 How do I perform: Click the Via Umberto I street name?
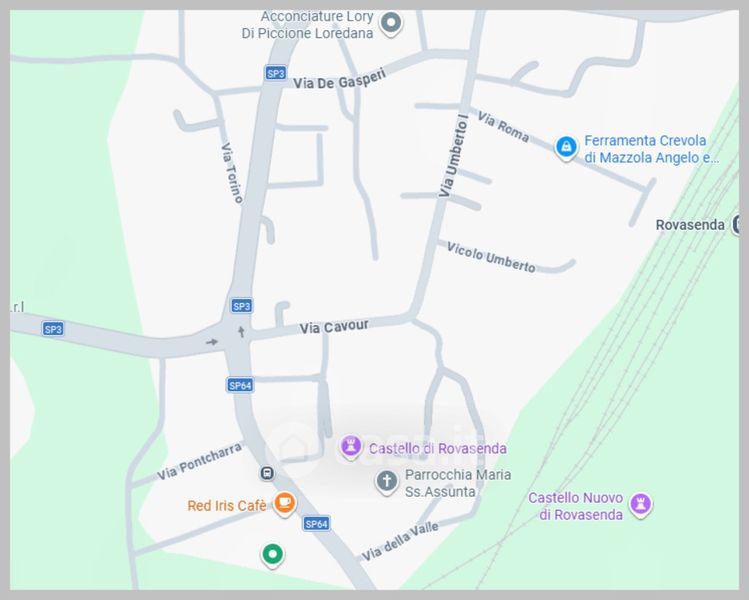[453, 156]
